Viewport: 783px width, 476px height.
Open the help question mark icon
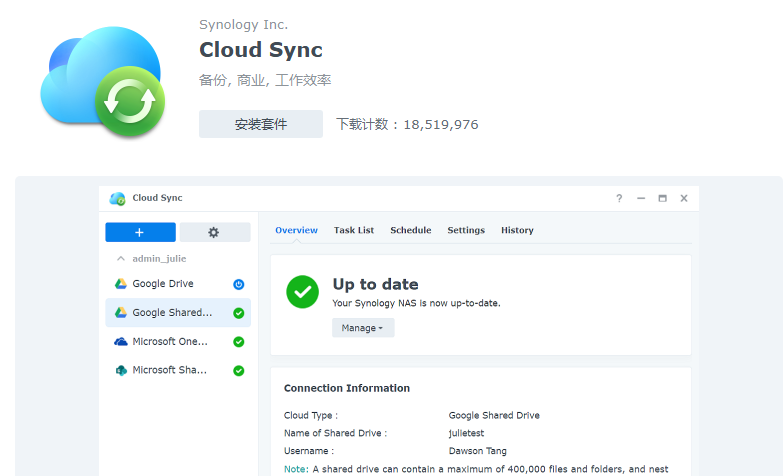pos(619,198)
